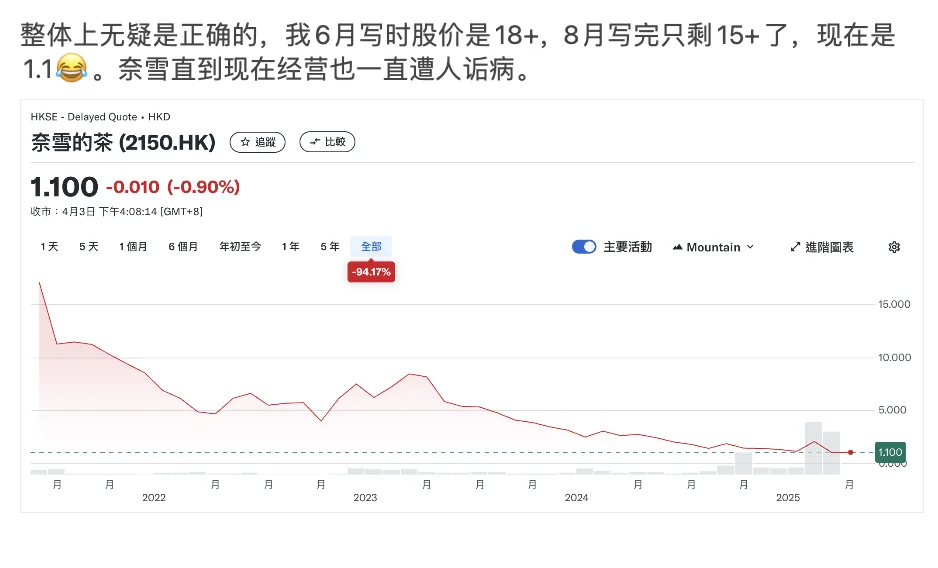The width and height of the screenshot is (938, 568).
Task: Click the 收市 closing time text
Action: [x=117, y=211]
